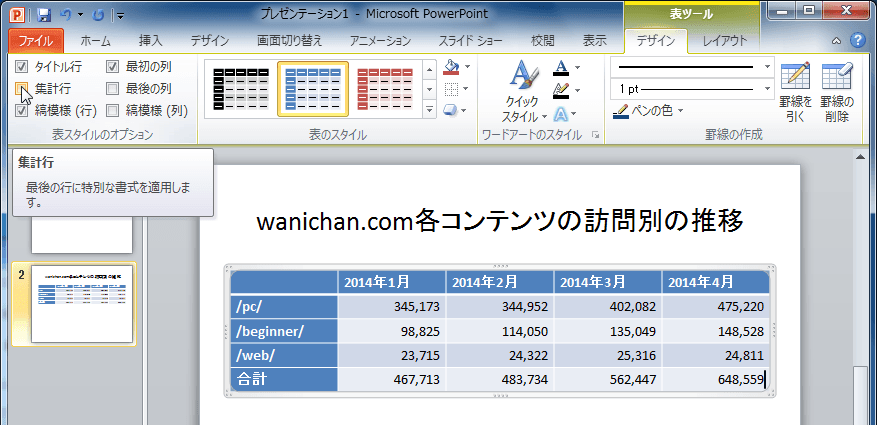Open the ペンの色 pen color menu

pos(647,111)
